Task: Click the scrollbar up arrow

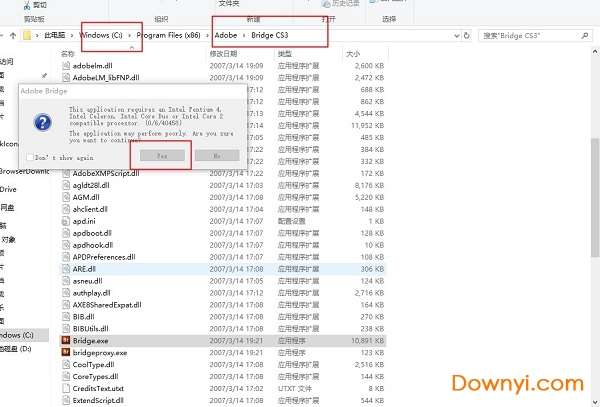Action: coord(595,51)
